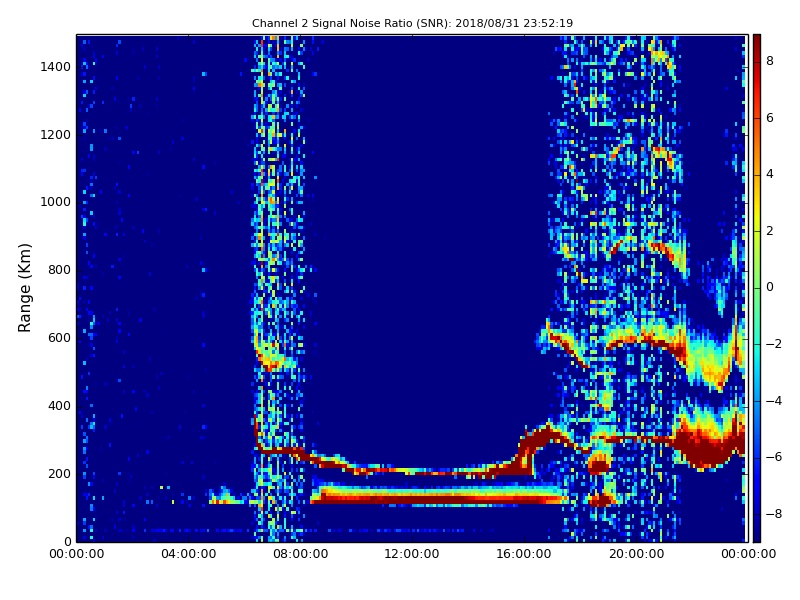Click the 600 range tick label

pos(59,338)
